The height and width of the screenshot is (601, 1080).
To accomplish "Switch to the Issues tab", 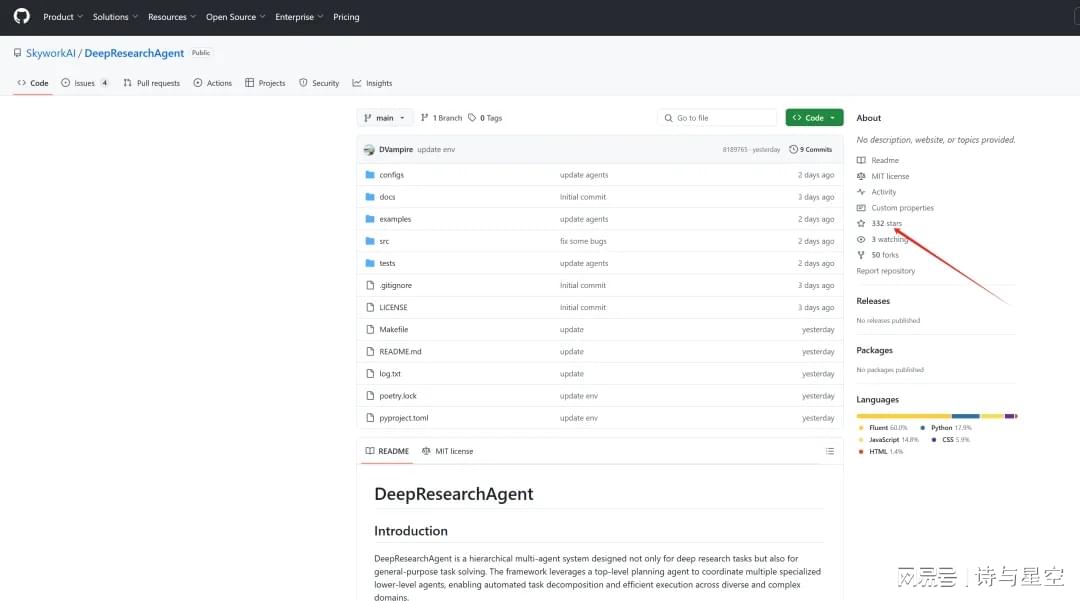I will tap(84, 83).
